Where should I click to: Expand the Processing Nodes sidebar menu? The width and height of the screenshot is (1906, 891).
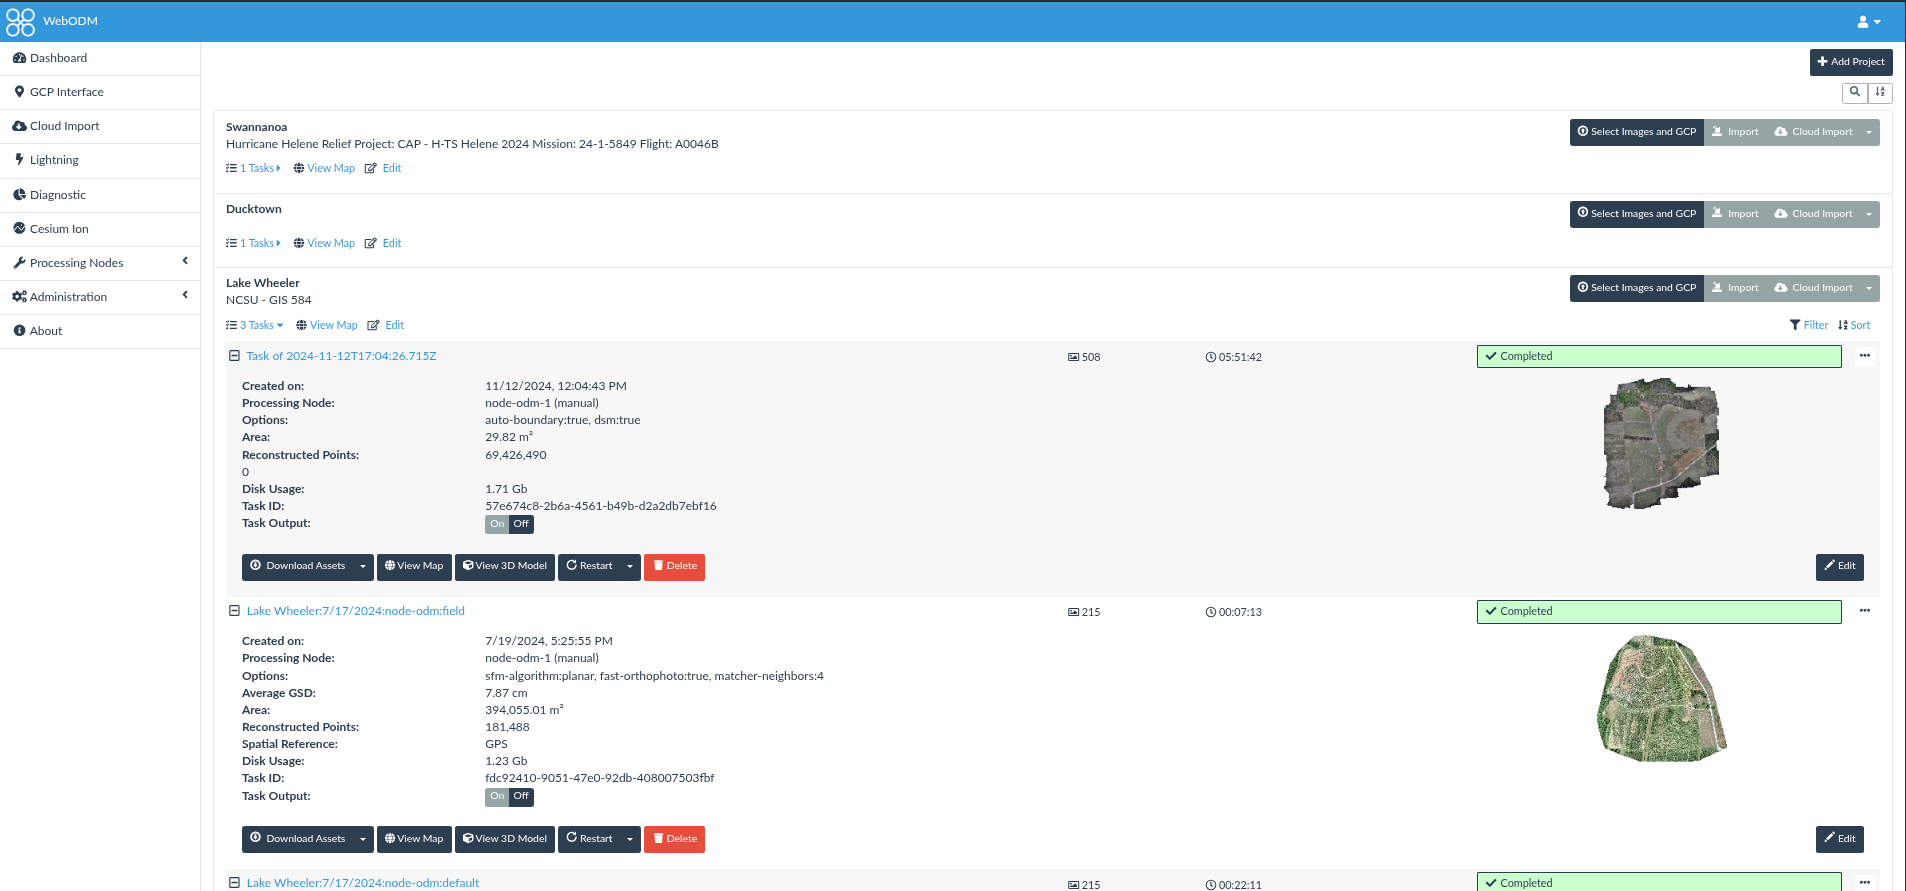click(100, 263)
